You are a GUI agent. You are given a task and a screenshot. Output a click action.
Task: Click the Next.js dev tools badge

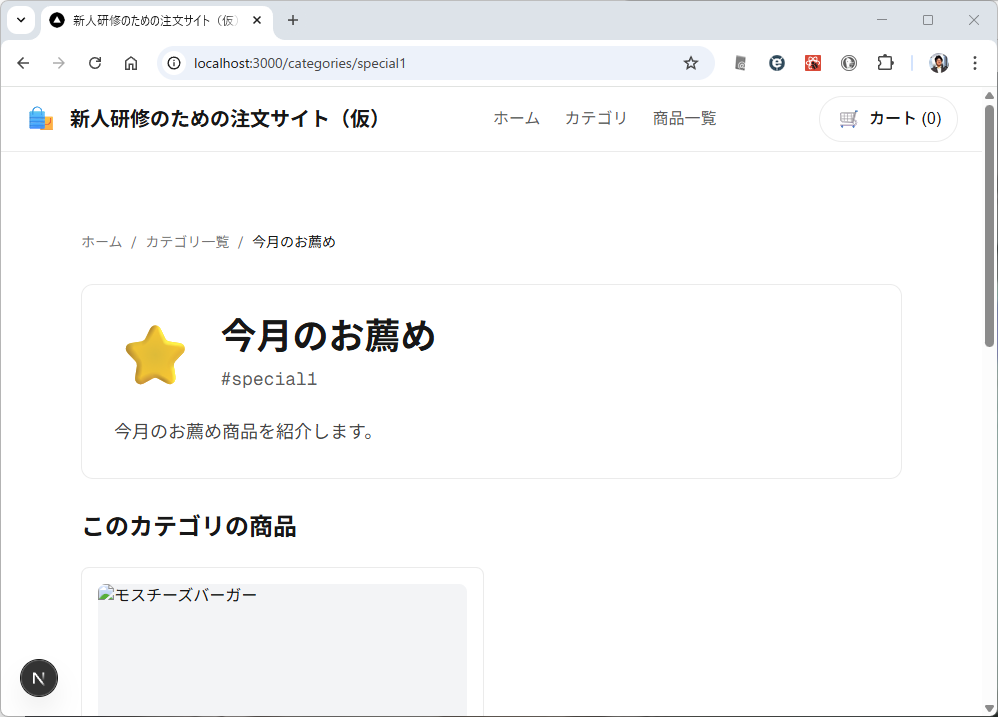[x=39, y=677]
